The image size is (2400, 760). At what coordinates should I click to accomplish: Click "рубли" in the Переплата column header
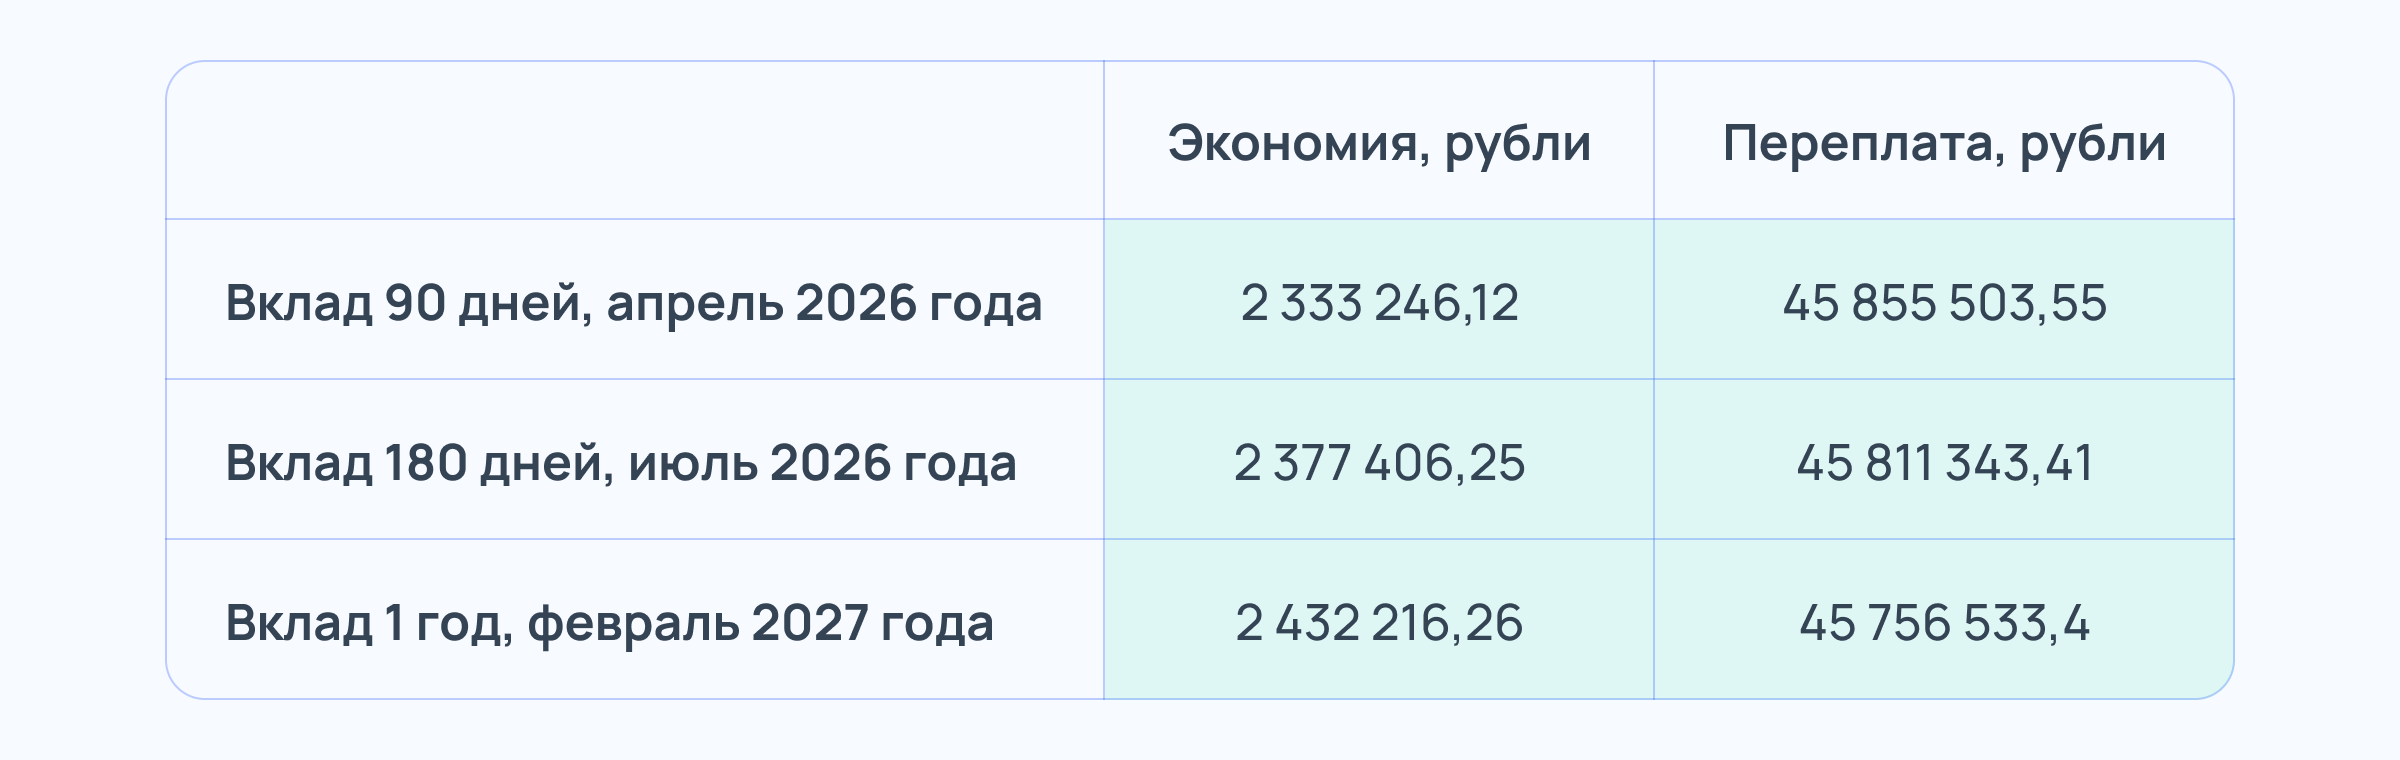point(2092,143)
